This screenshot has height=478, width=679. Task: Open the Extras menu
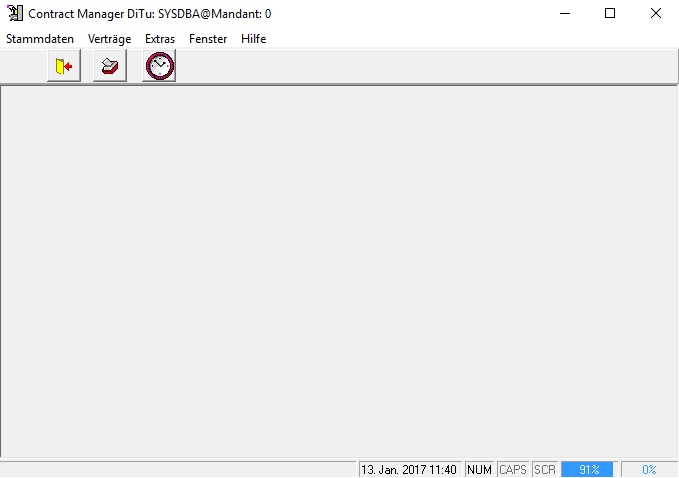pos(160,39)
